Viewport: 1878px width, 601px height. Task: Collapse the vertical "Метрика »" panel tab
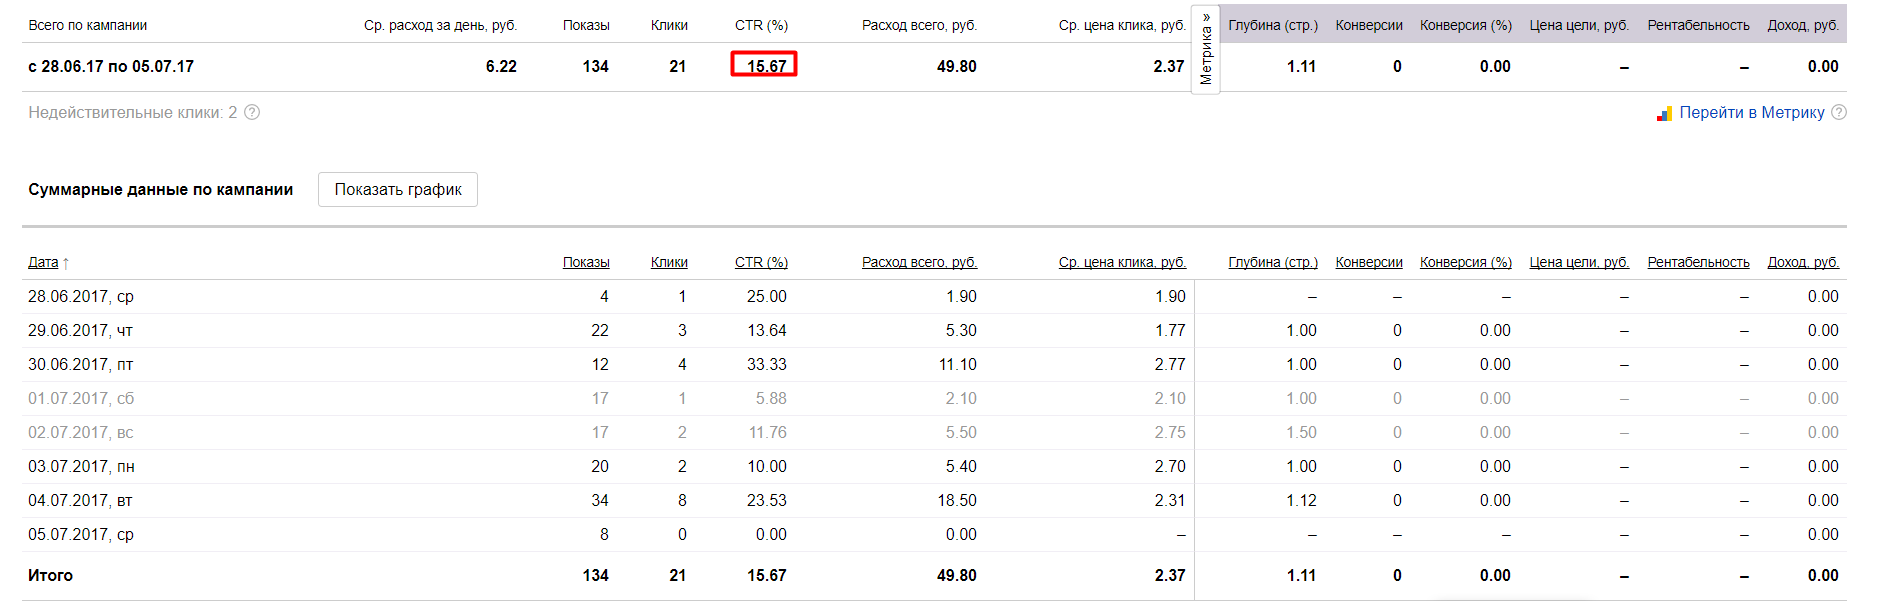pos(1206,48)
